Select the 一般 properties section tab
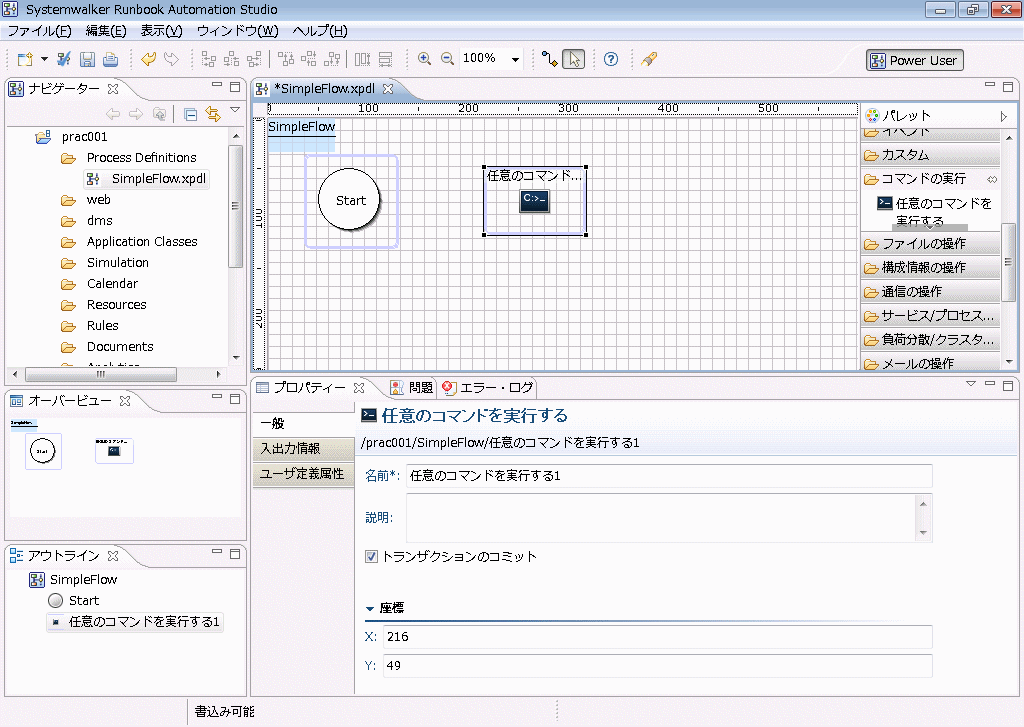 303,423
